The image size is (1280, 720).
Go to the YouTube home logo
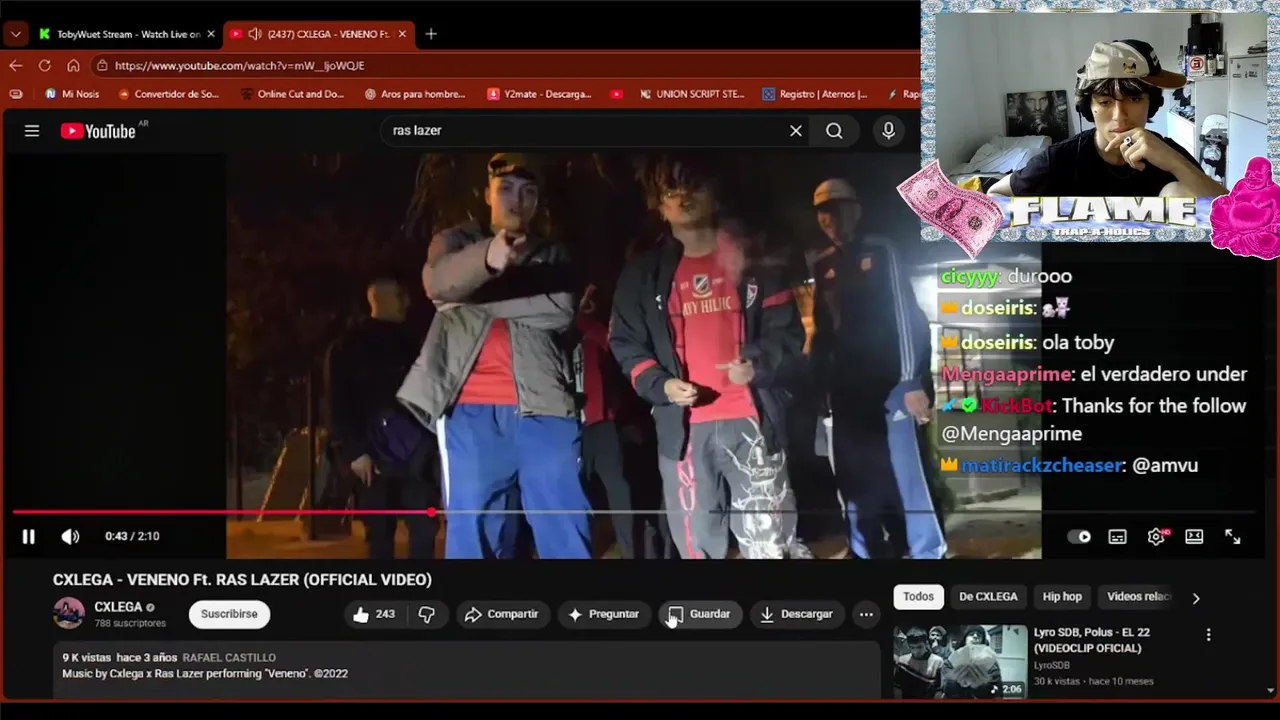98,131
